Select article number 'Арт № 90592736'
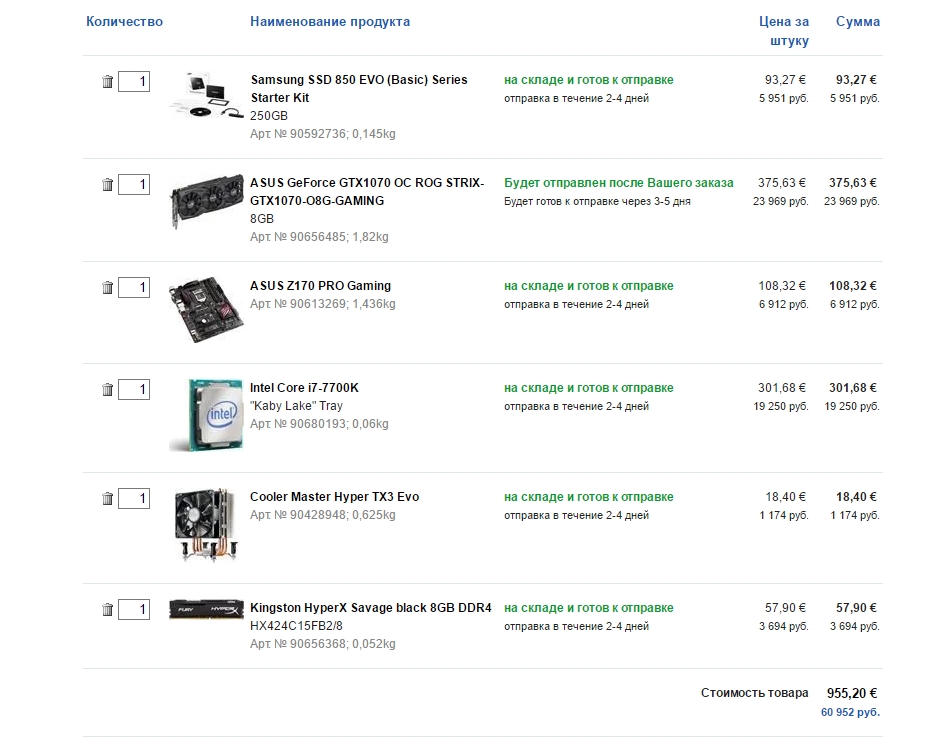Screen dimensions: 942x745 297,134
